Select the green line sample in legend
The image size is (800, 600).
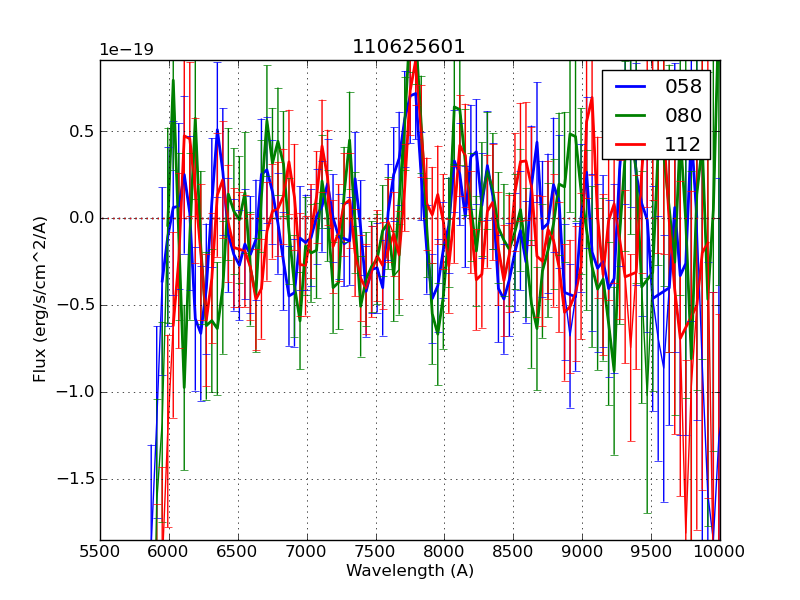(632, 115)
